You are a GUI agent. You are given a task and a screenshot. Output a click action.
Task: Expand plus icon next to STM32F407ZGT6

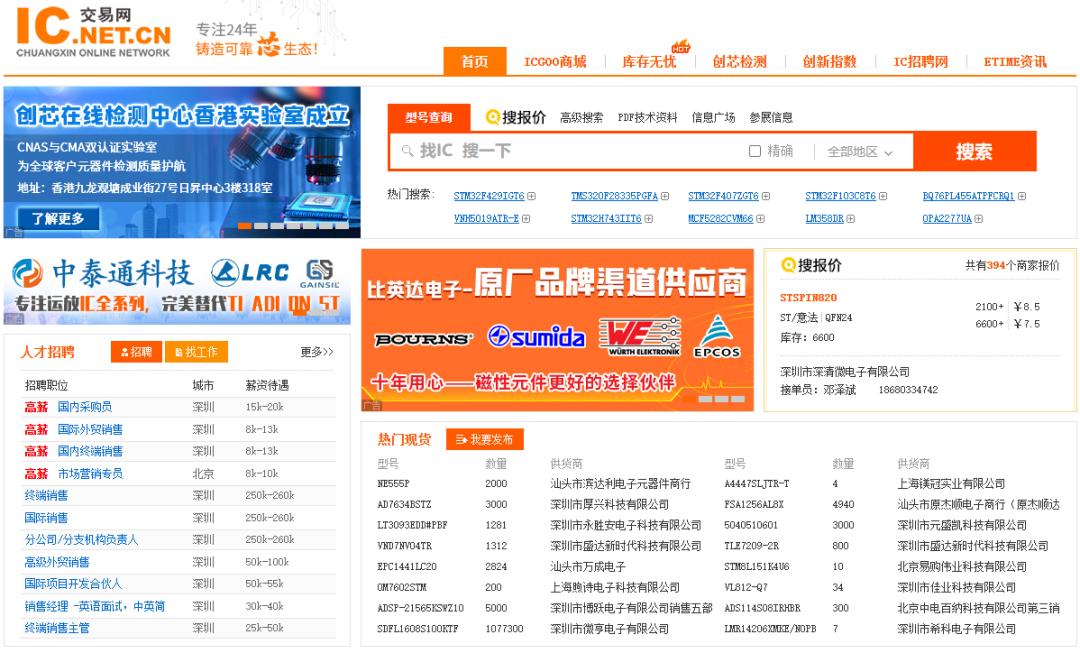766,196
